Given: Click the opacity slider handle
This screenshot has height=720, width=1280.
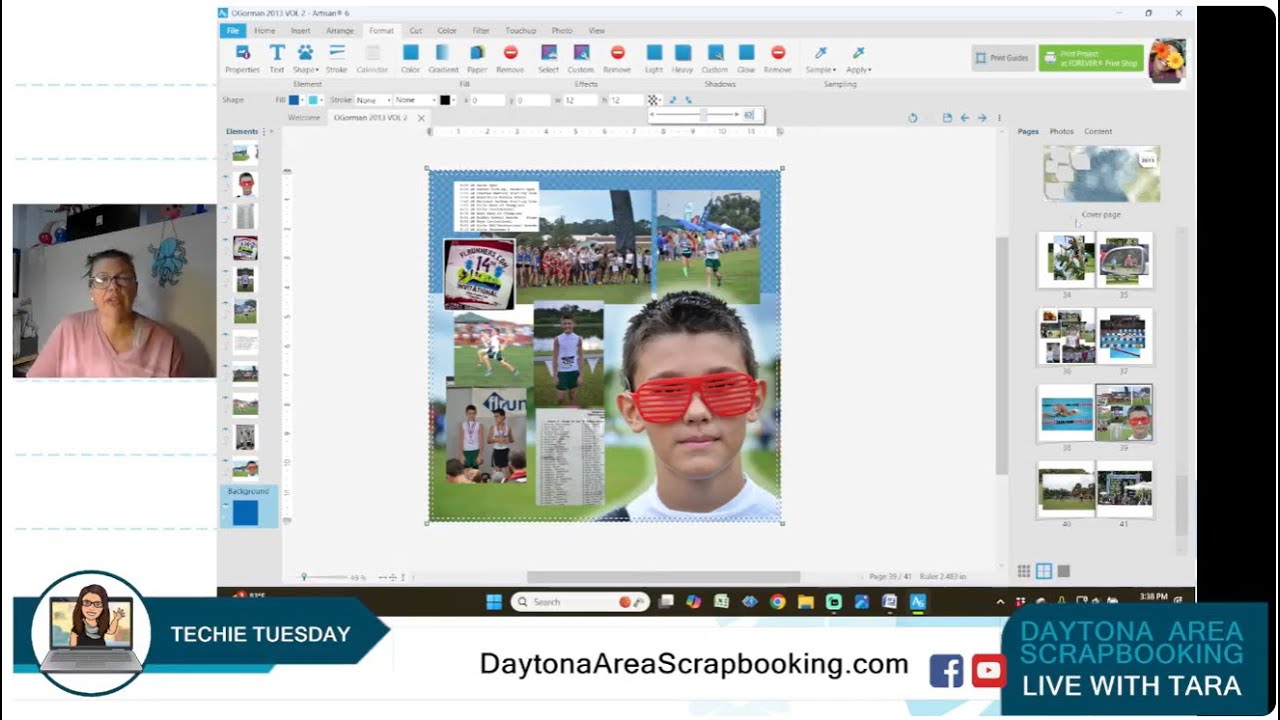Looking at the screenshot, I should click(704, 115).
